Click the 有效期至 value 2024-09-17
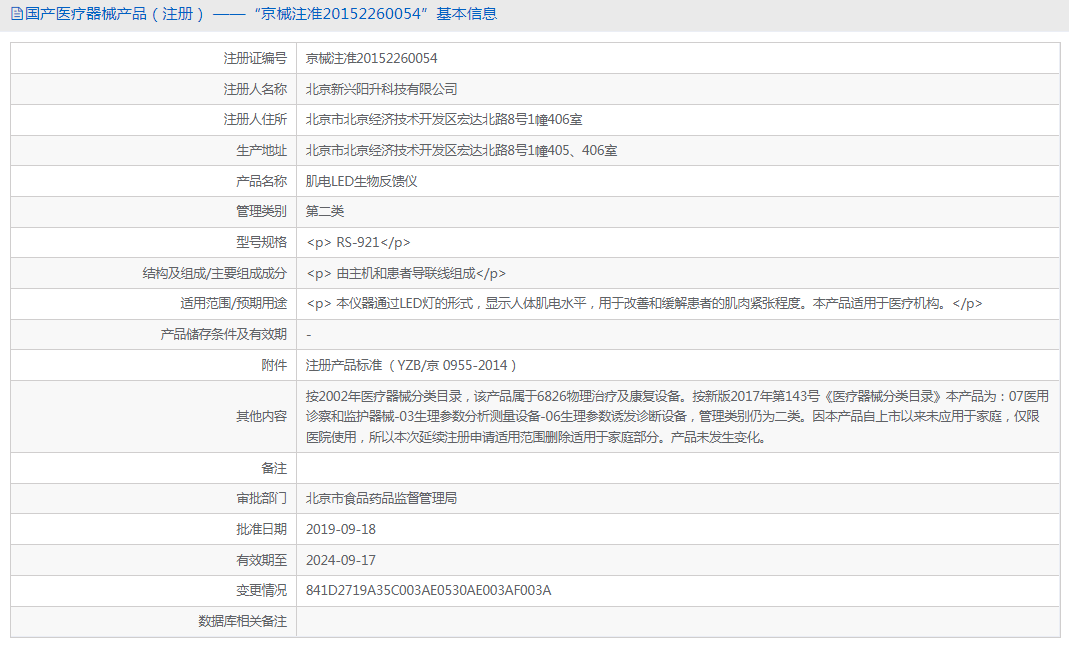The width and height of the screenshot is (1069, 645). point(343,560)
